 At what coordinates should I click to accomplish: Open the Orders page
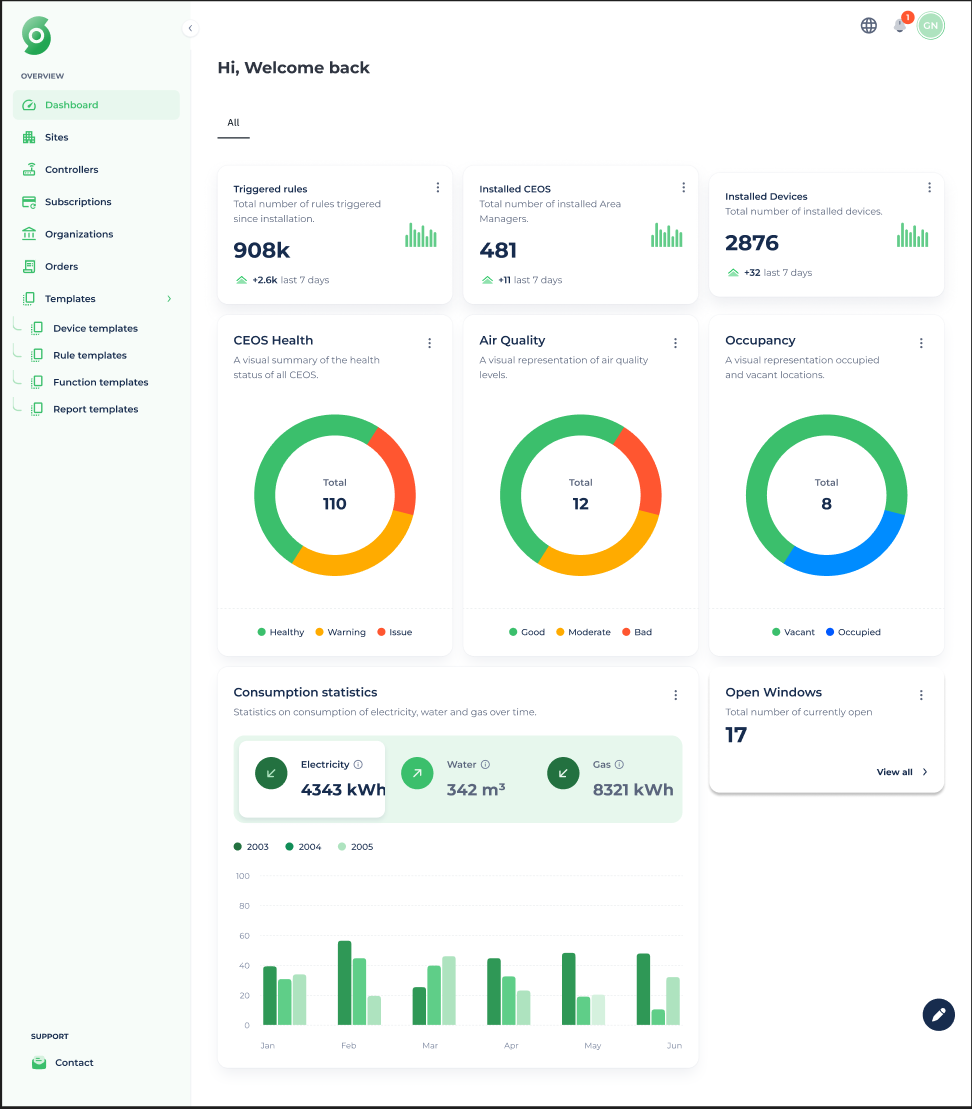coord(61,266)
